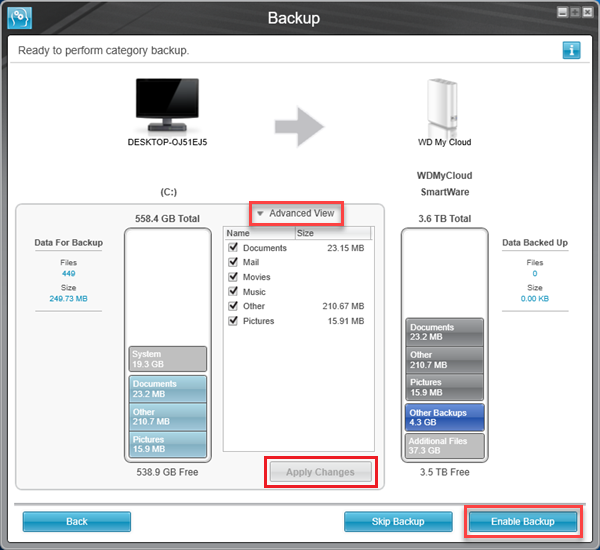This screenshot has width=600, height=550.
Task: Click the Data For Backup heading
Action: coord(68,243)
